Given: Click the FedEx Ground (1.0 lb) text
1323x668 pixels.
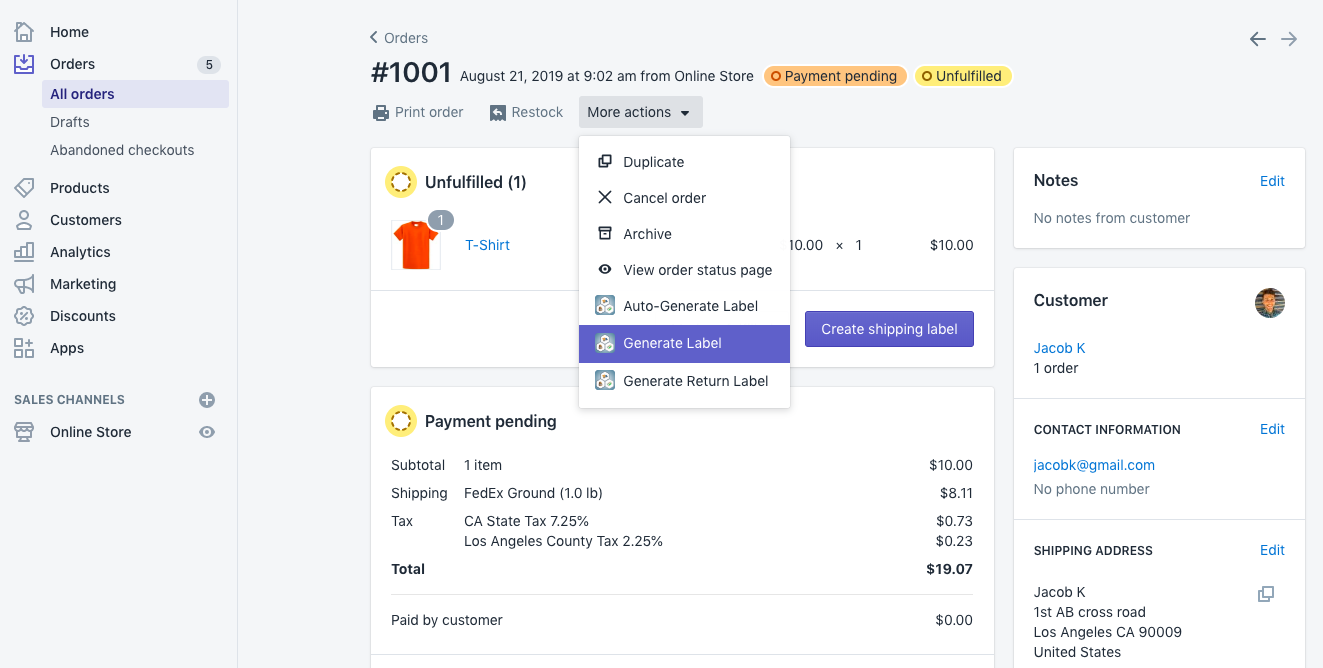Looking at the screenshot, I should click(x=533, y=493).
